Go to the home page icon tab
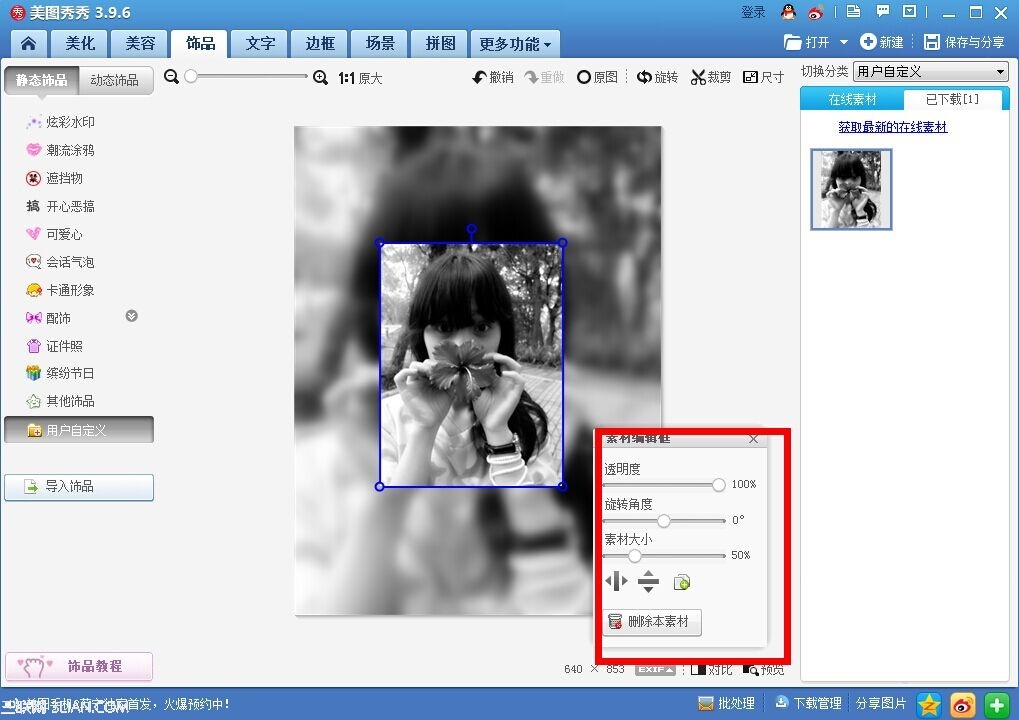Viewport: 1019px width, 720px height. 29,44
